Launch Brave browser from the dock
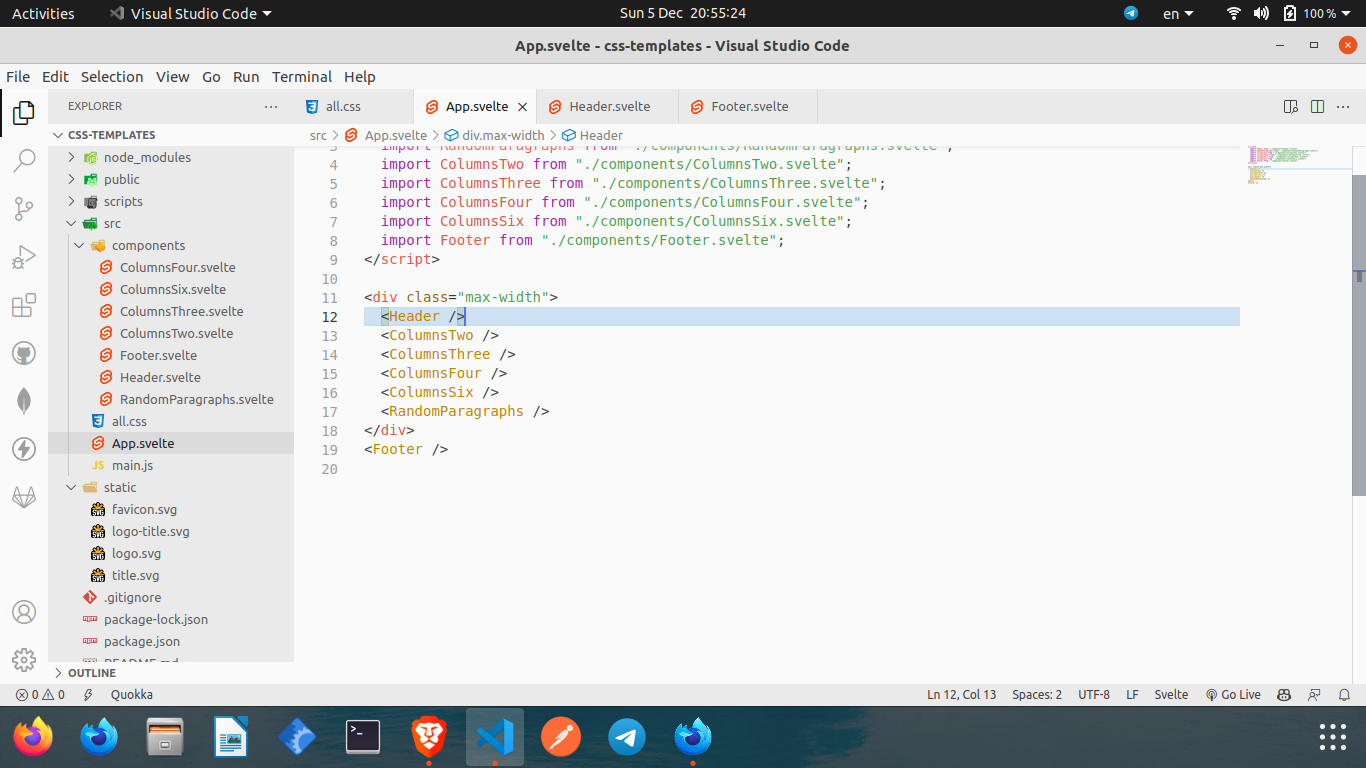The height and width of the screenshot is (768, 1366). click(429, 738)
